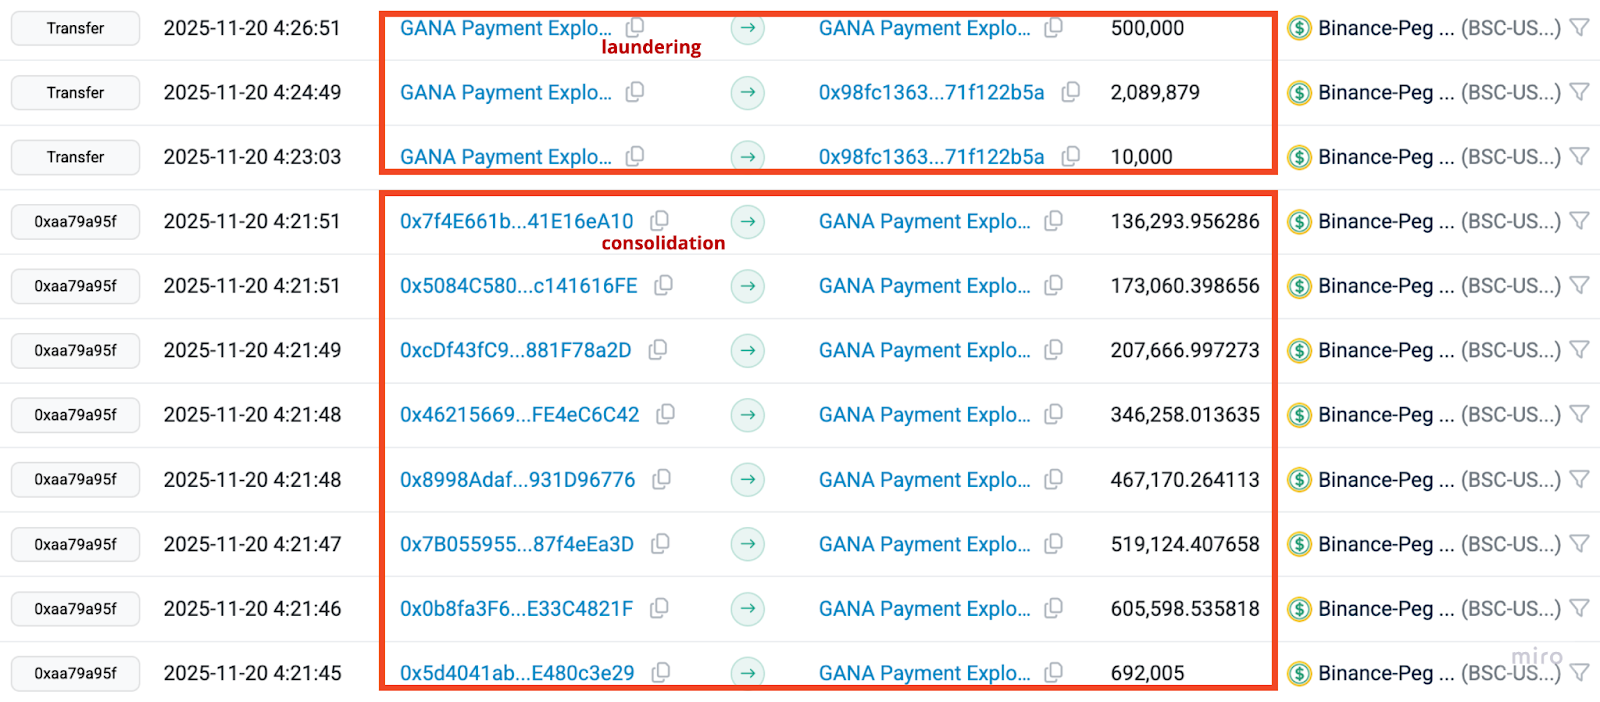This screenshot has width=1600, height=702.
Task: Open sender address 0x5d4041ab...E480c3e29
Action: click(517, 673)
